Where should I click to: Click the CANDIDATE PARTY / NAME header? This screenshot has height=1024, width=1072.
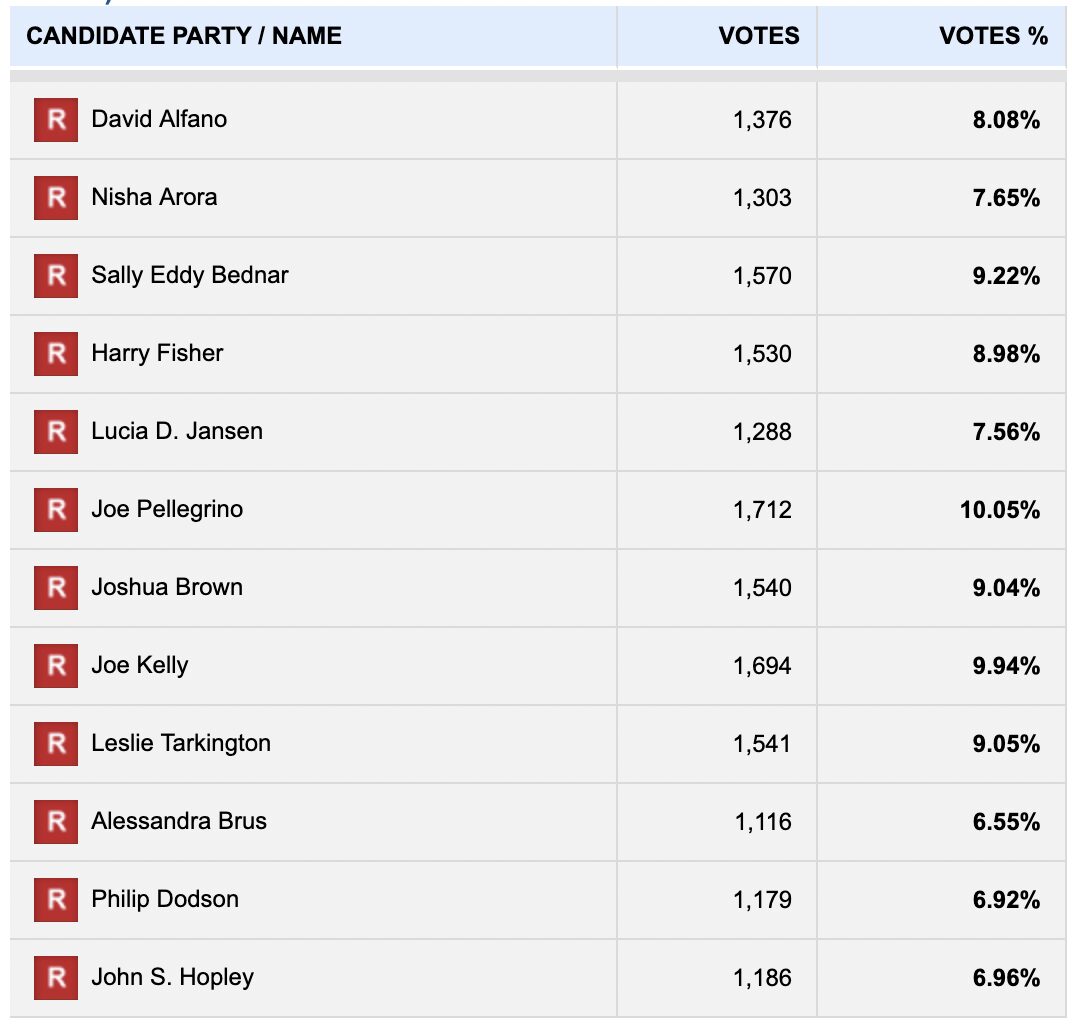point(184,37)
